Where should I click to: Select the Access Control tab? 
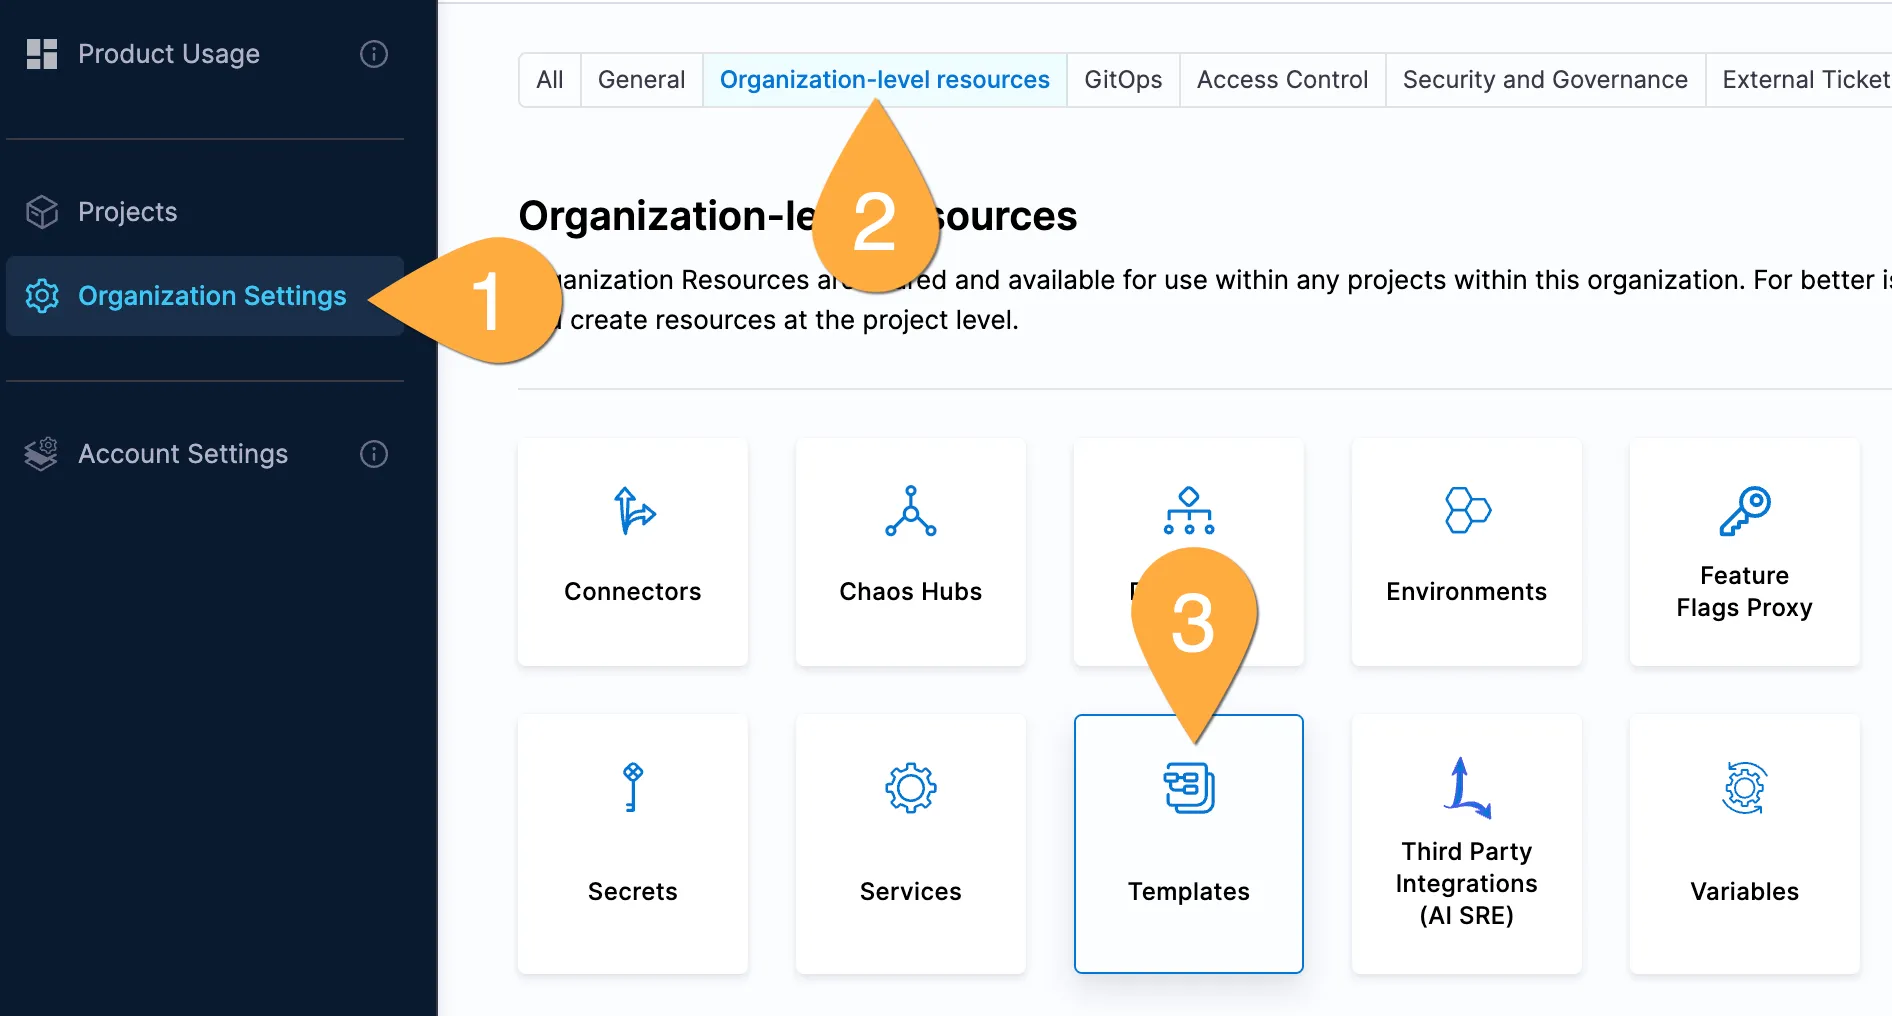point(1282,80)
